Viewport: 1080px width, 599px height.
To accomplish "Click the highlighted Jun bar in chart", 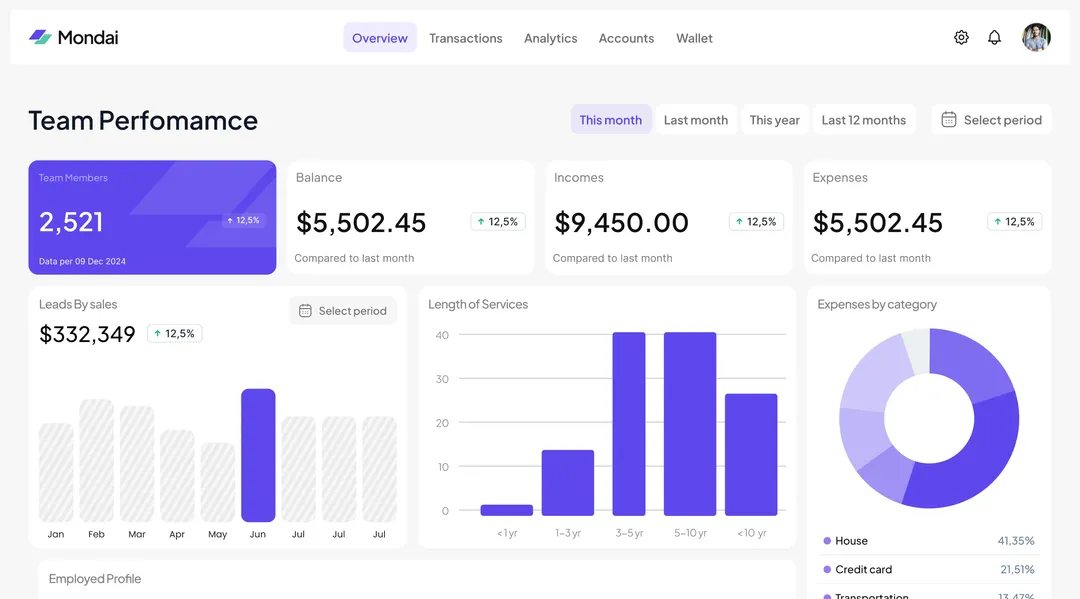I will (x=258, y=455).
